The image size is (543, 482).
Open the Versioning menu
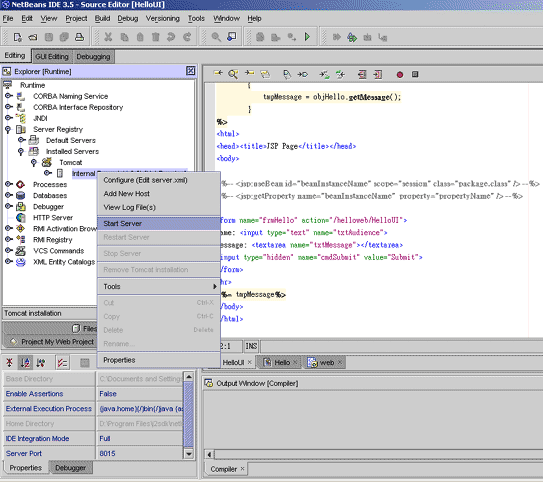click(x=162, y=18)
